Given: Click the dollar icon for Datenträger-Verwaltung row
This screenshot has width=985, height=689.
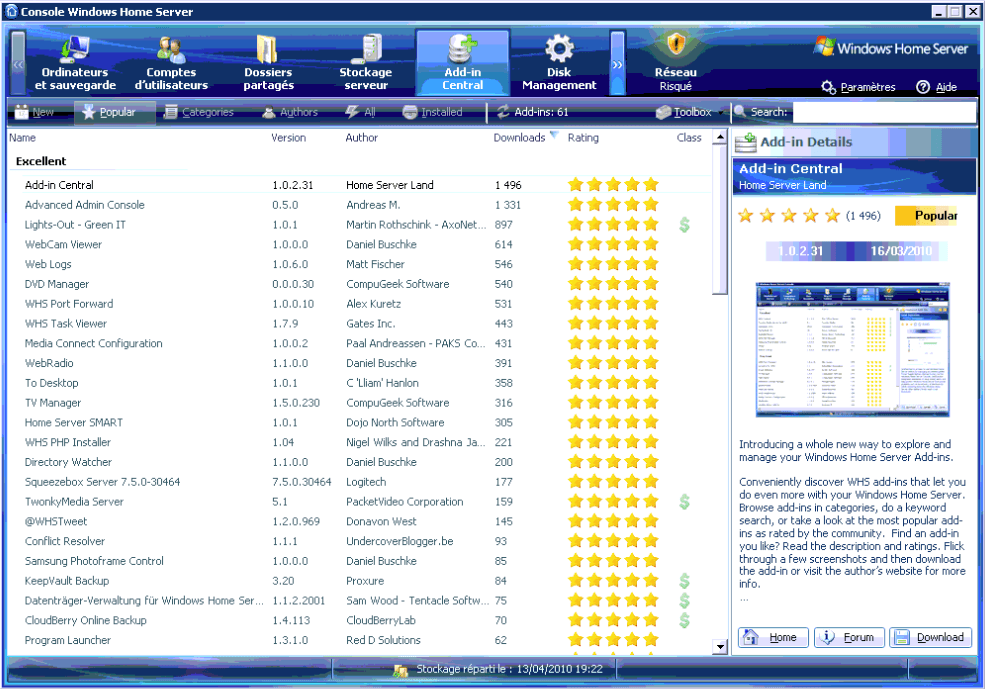Looking at the screenshot, I should point(685,601).
